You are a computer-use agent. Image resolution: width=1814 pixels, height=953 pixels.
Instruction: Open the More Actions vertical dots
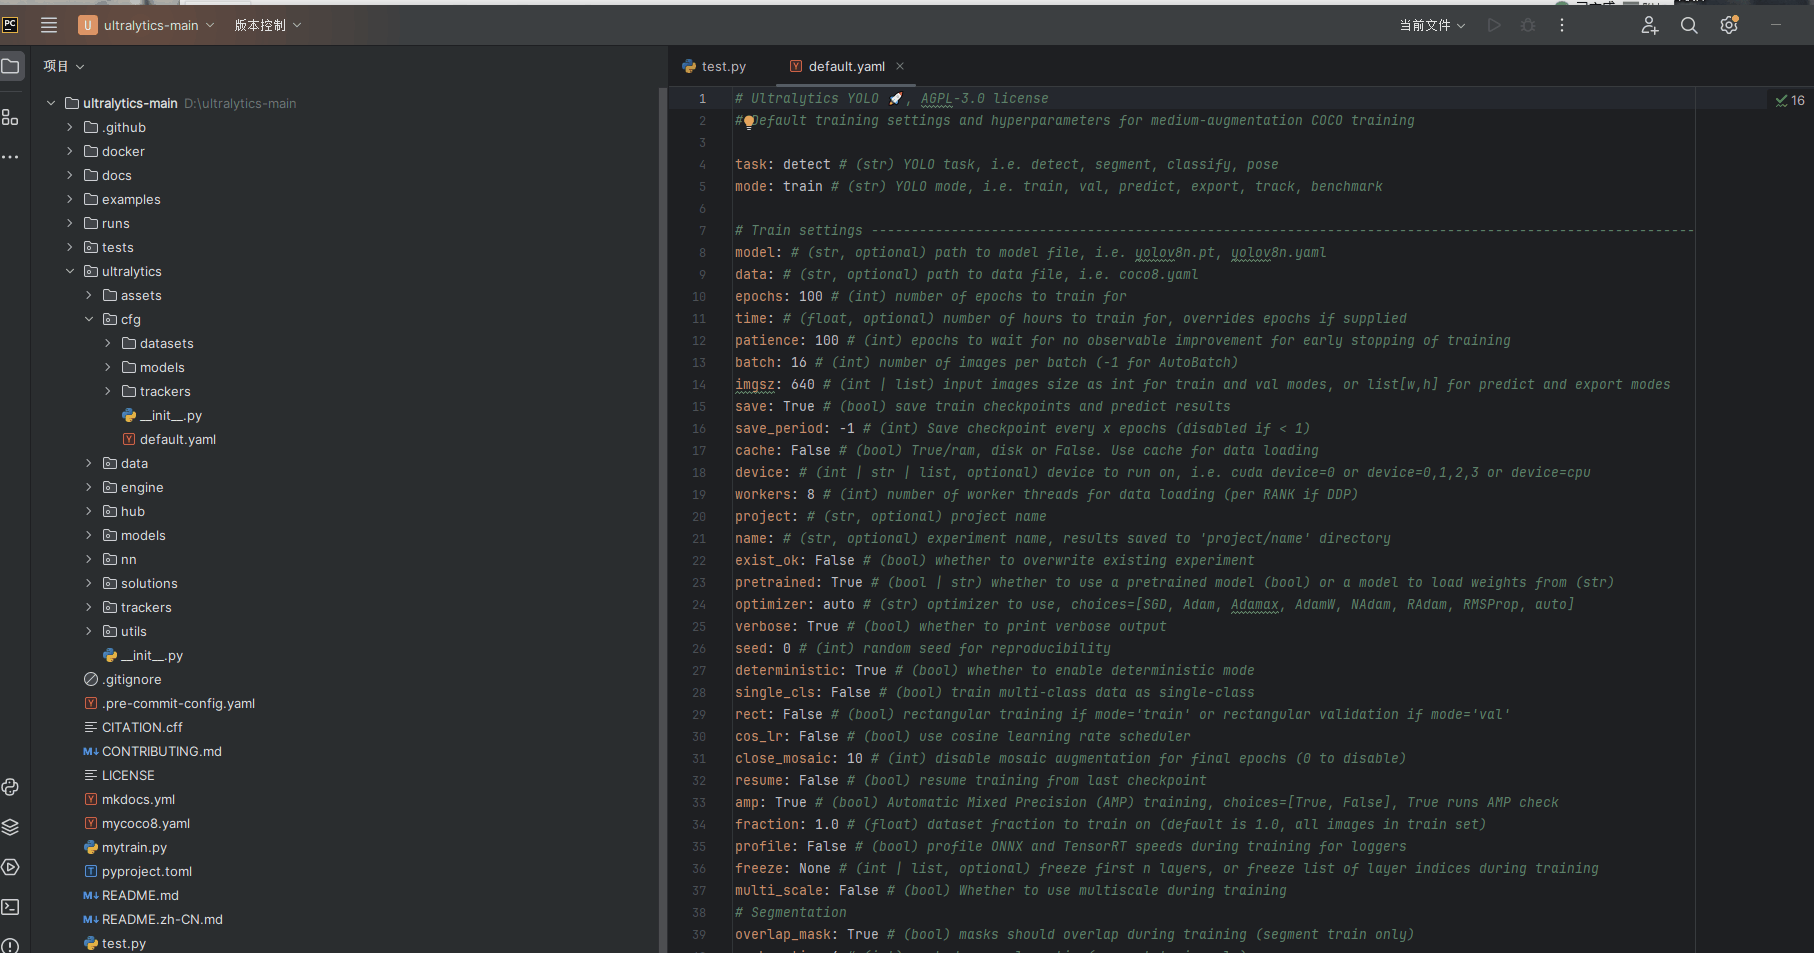(1562, 25)
